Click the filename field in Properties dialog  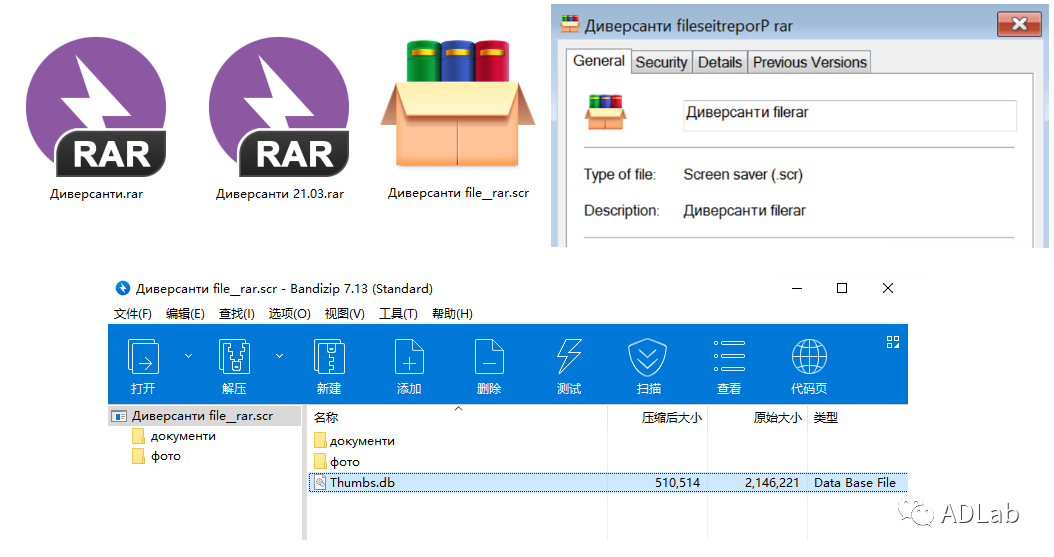pos(849,114)
